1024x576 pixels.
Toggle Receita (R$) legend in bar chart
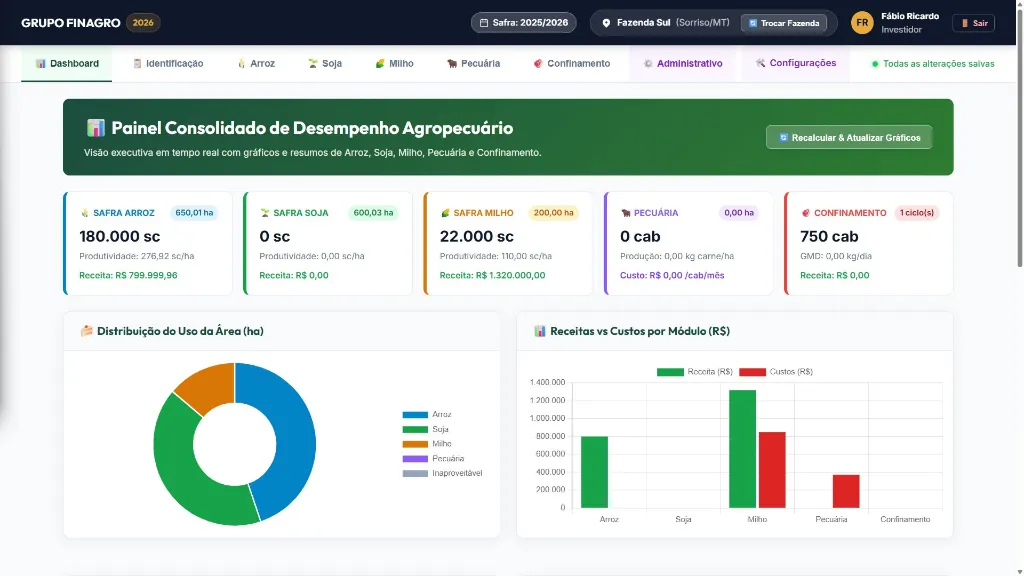coord(695,372)
